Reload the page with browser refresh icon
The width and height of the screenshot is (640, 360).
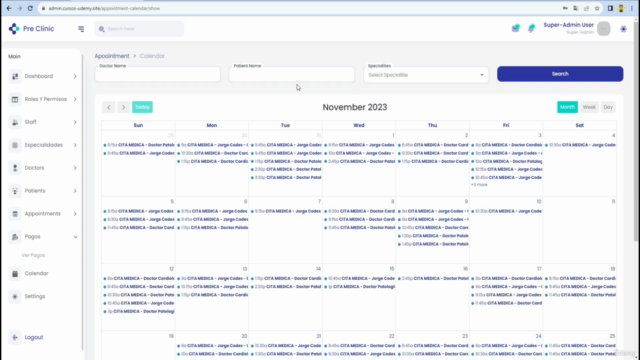[x=30, y=8]
